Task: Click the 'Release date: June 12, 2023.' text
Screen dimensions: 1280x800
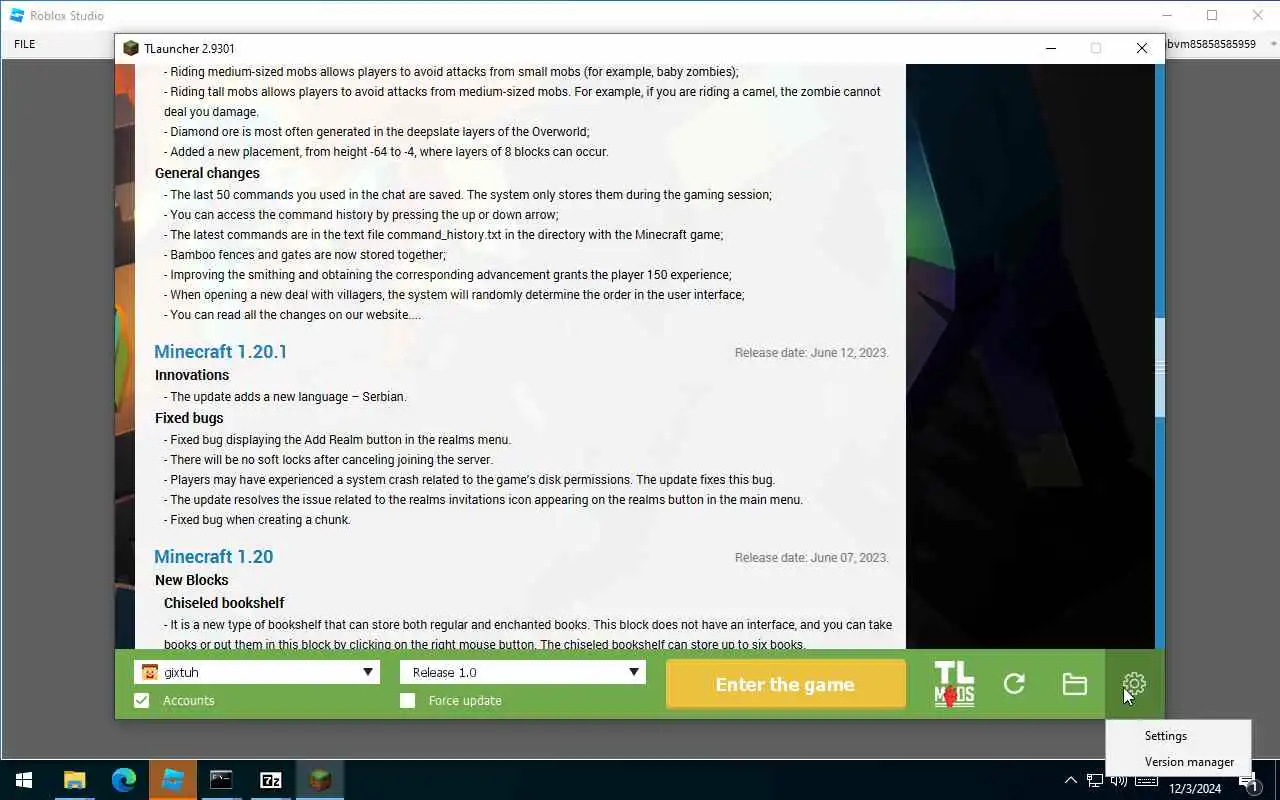Action: [x=811, y=353]
